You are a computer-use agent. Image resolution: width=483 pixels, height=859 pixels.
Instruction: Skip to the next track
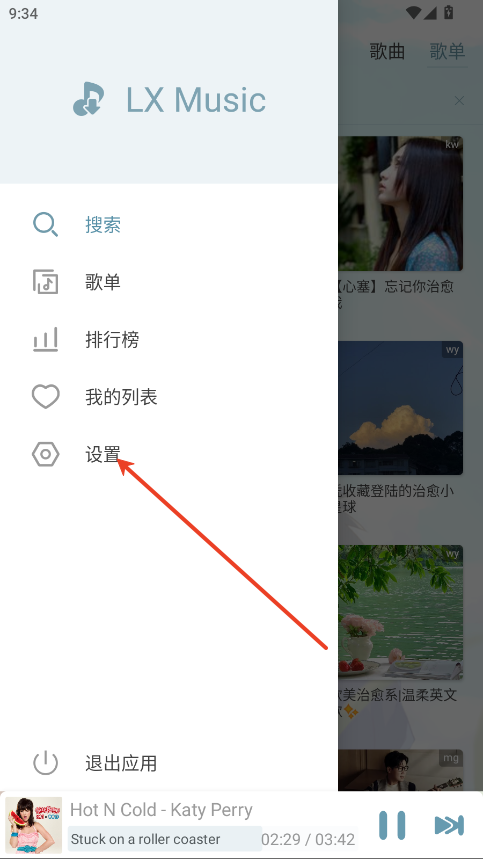450,825
